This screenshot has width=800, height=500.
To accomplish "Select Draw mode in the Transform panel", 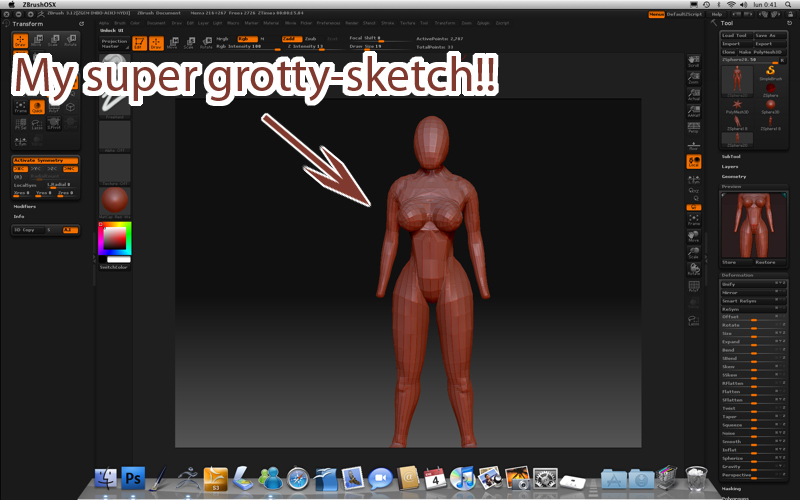I will click(20, 41).
